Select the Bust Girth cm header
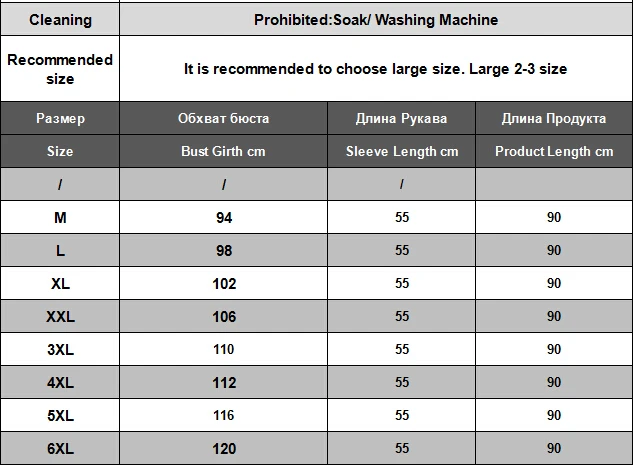 (x=223, y=151)
